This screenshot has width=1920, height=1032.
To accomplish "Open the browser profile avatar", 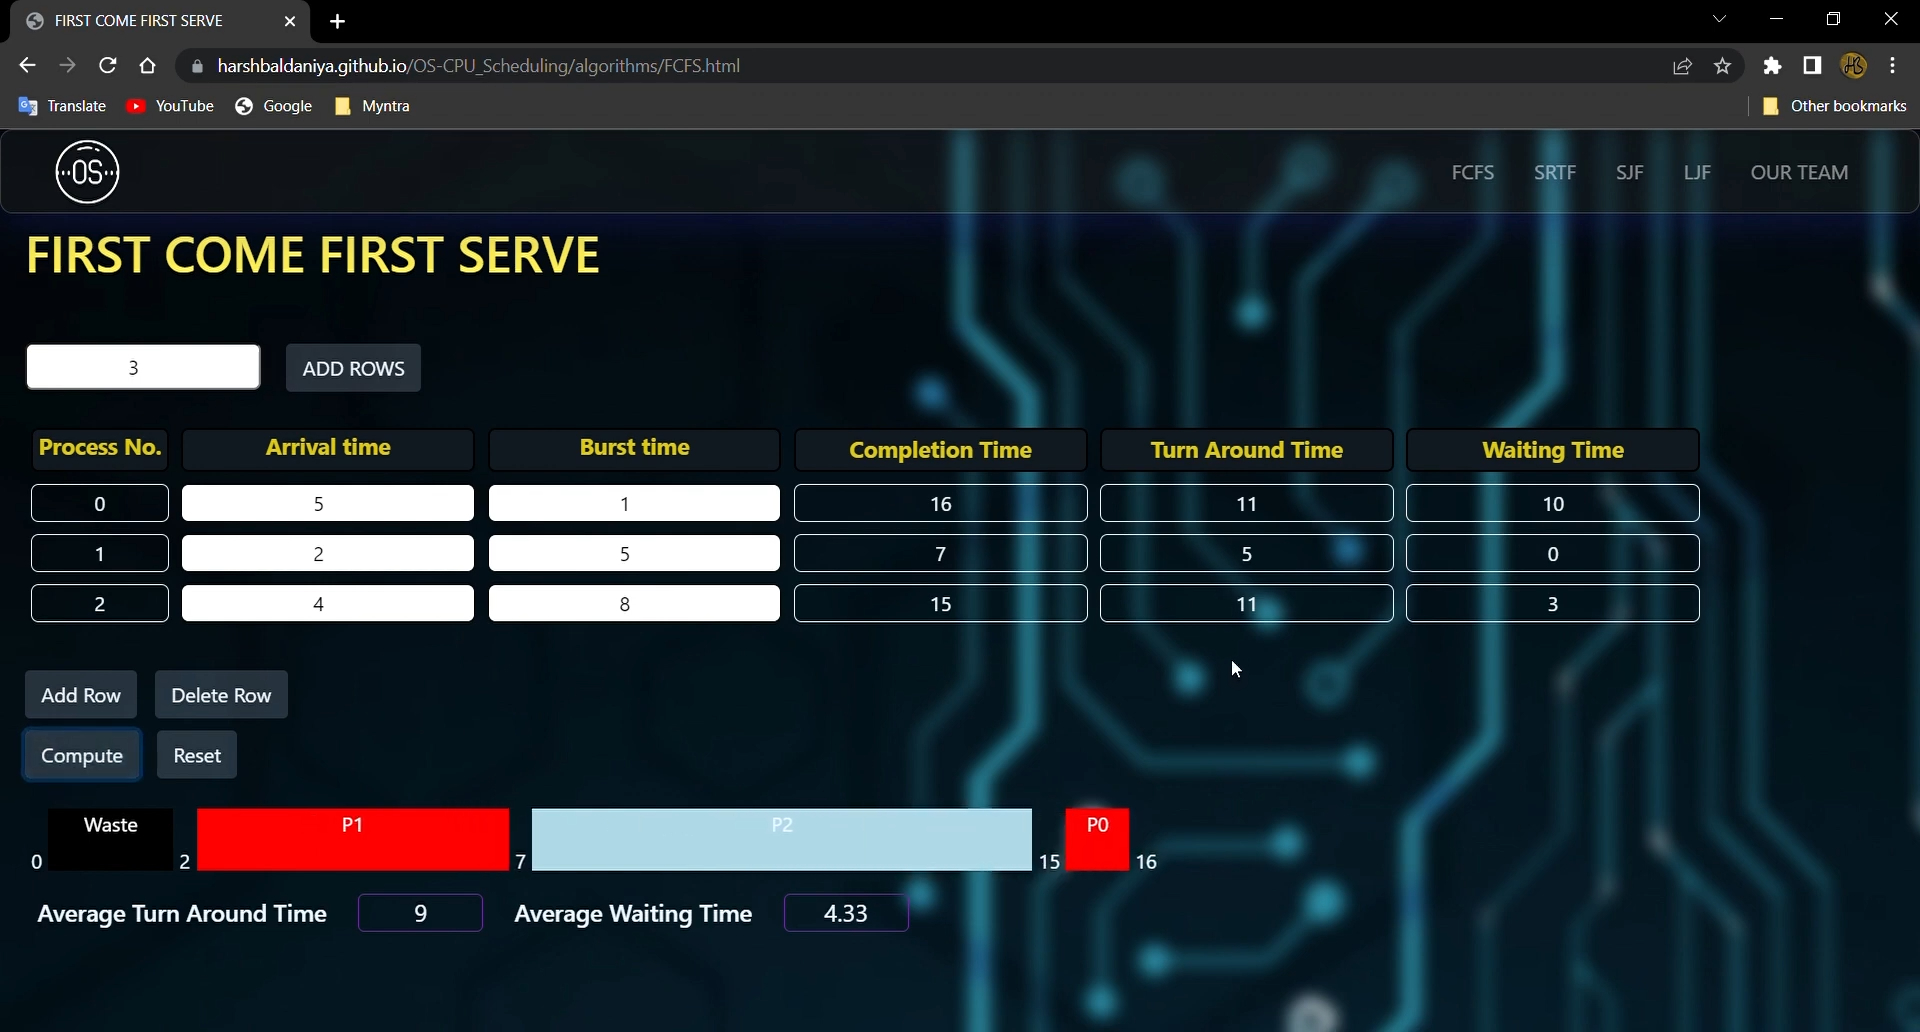I will (x=1855, y=65).
